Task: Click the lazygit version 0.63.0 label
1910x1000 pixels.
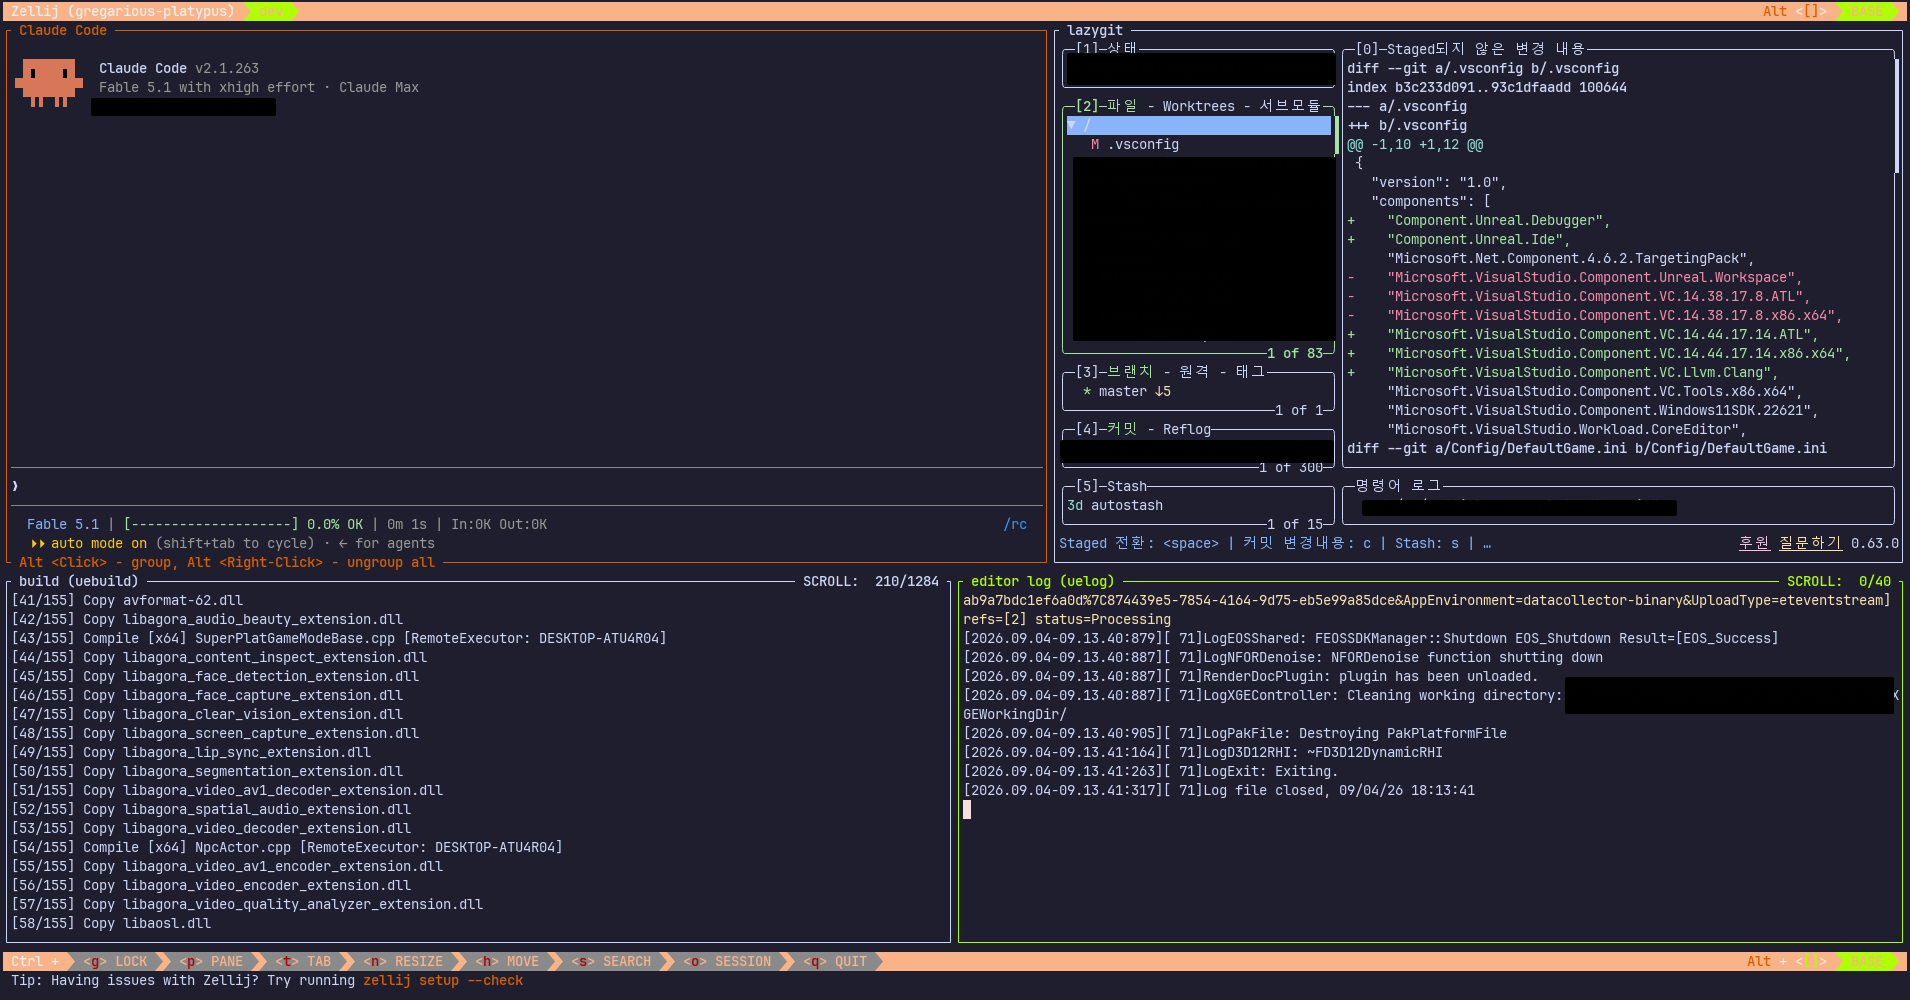Action: pyautogui.click(x=1874, y=544)
